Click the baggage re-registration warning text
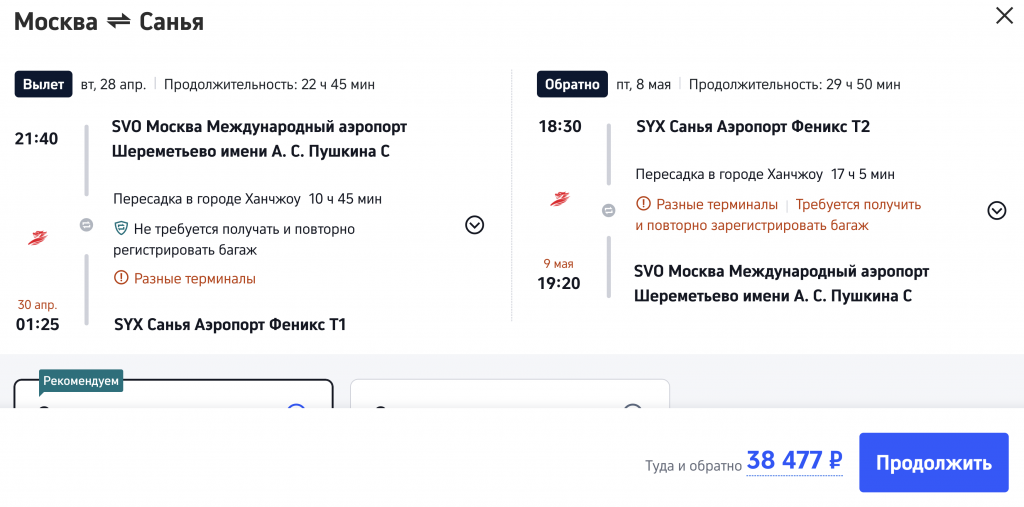The image size is (1024, 507). tap(778, 215)
